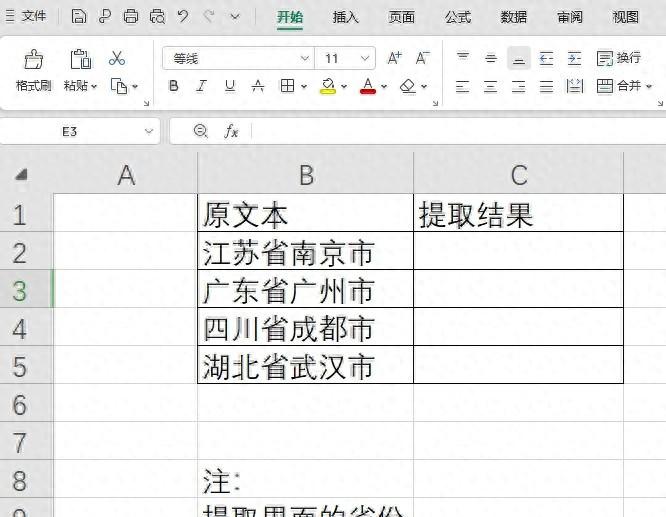Click the 合并 merge cells button
666x517 pixels.
coord(618,86)
